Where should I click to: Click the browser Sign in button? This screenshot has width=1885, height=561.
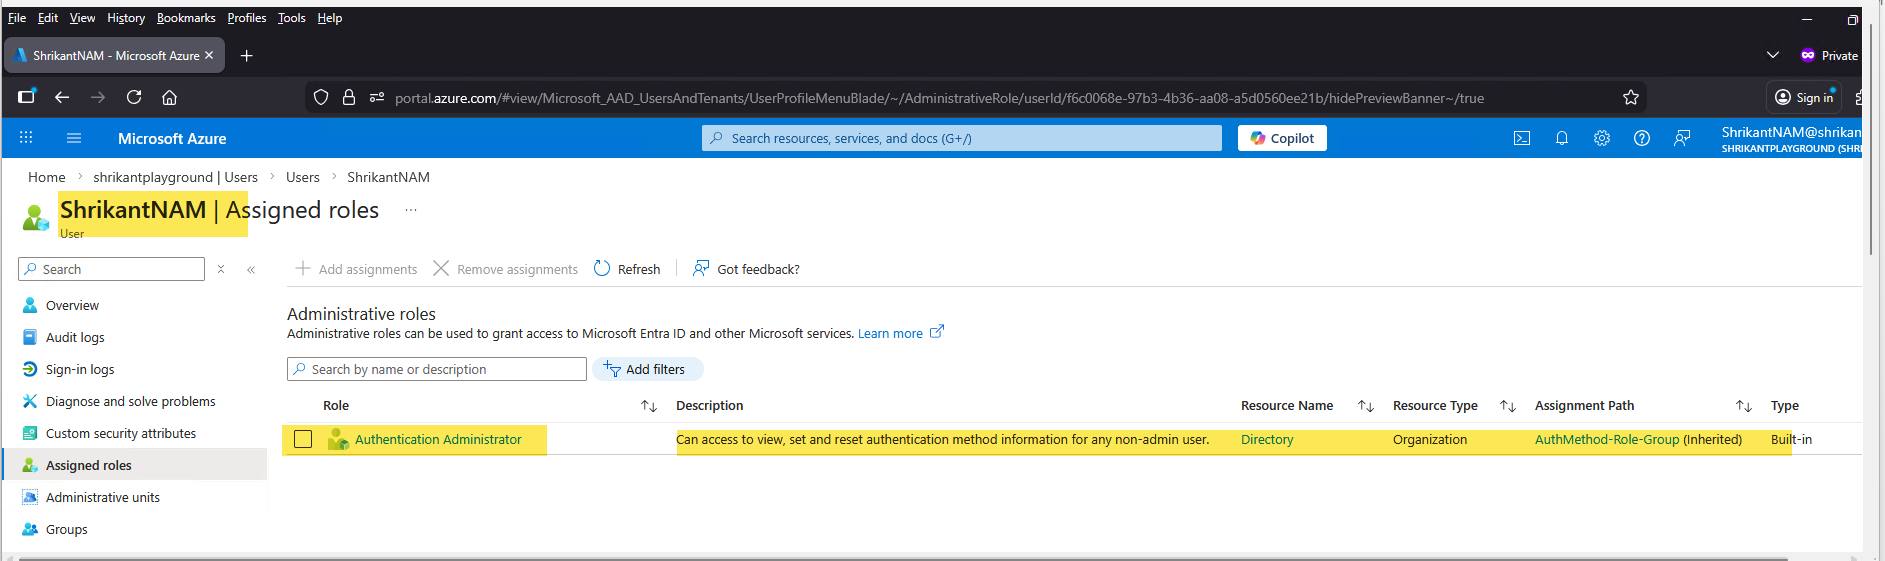click(1804, 97)
